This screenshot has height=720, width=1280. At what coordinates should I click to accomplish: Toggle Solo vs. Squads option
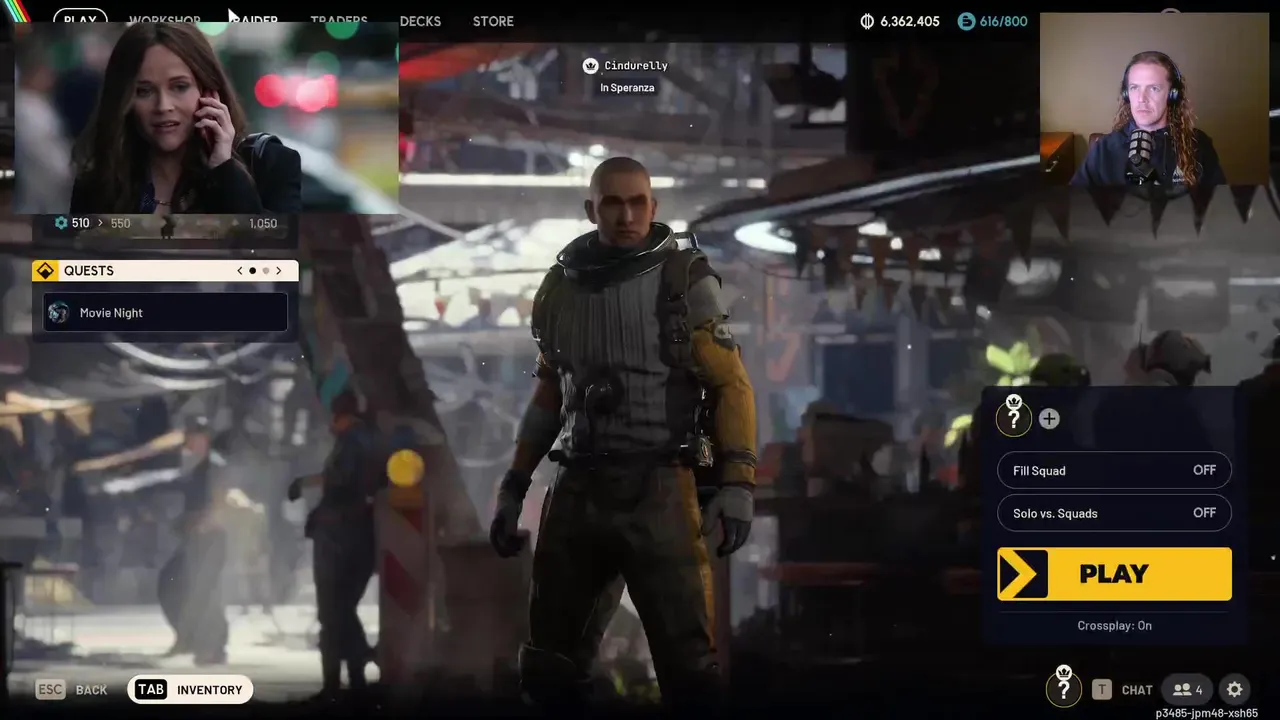[1114, 513]
